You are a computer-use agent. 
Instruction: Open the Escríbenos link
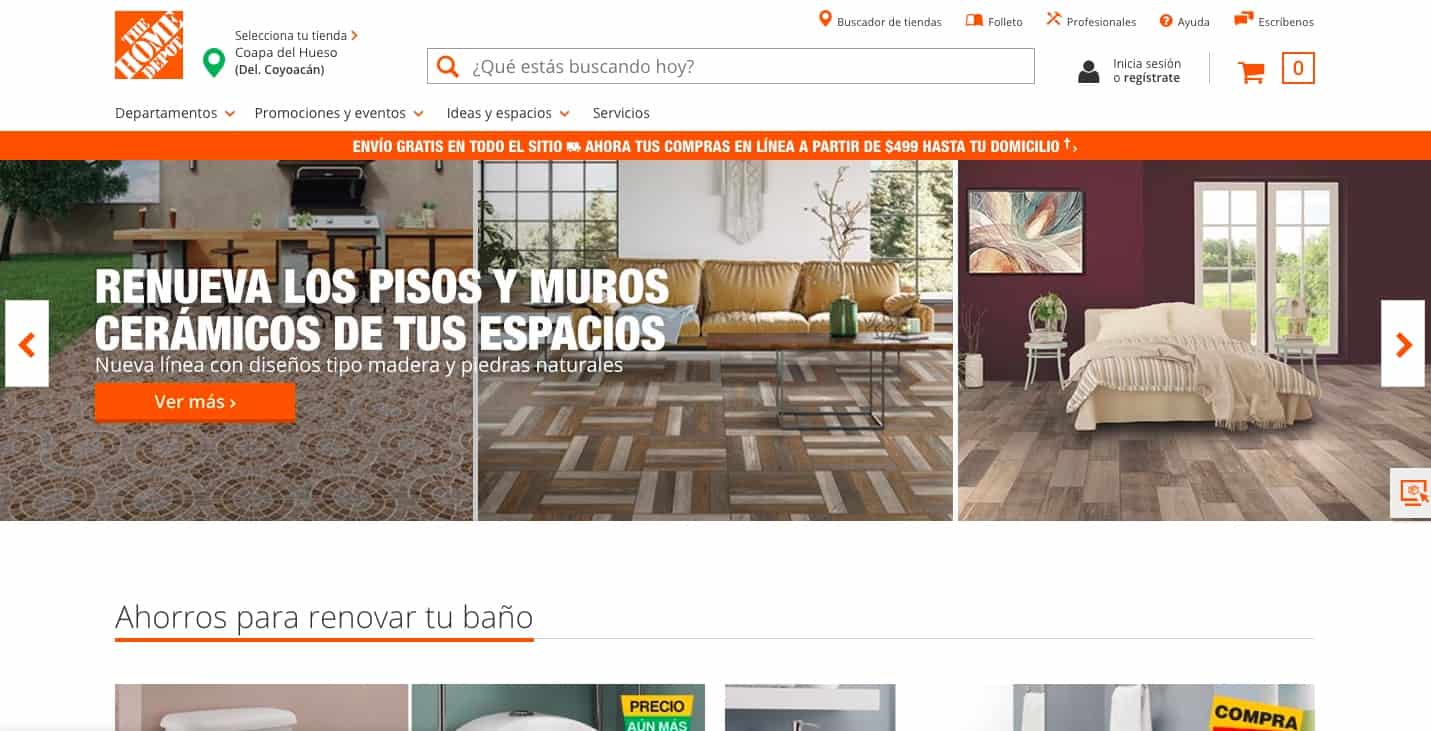pos(1286,22)
